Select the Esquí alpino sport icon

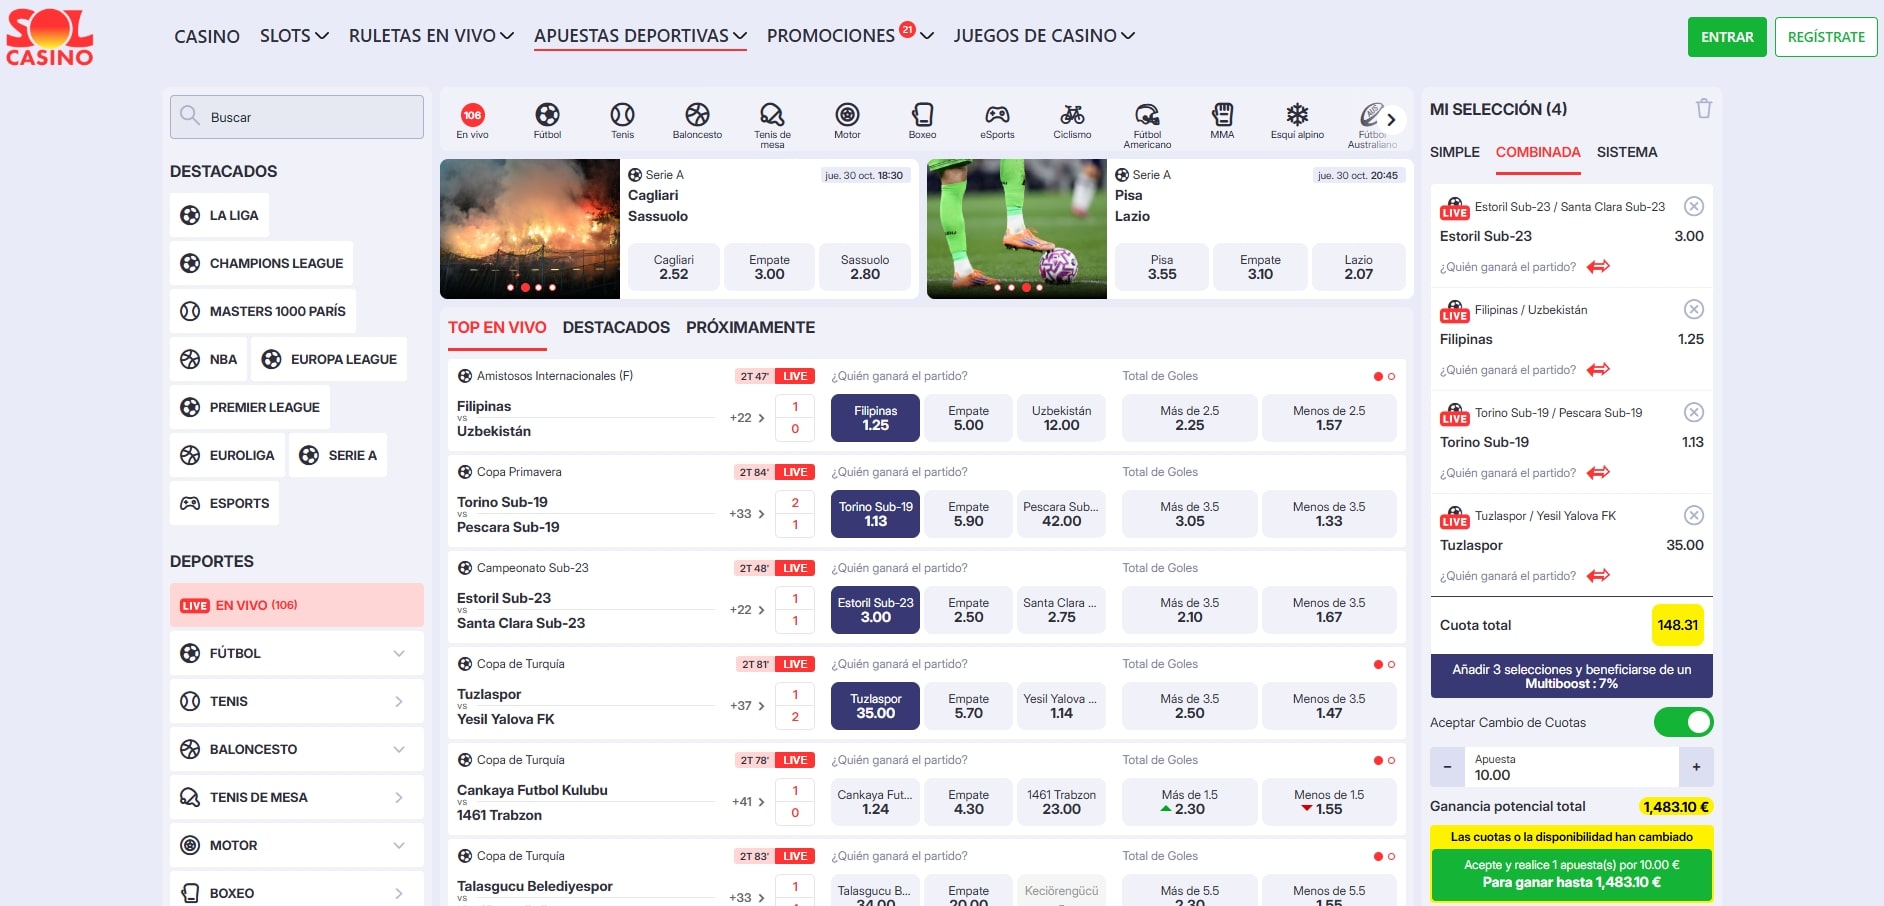[x=1297, y=118]
